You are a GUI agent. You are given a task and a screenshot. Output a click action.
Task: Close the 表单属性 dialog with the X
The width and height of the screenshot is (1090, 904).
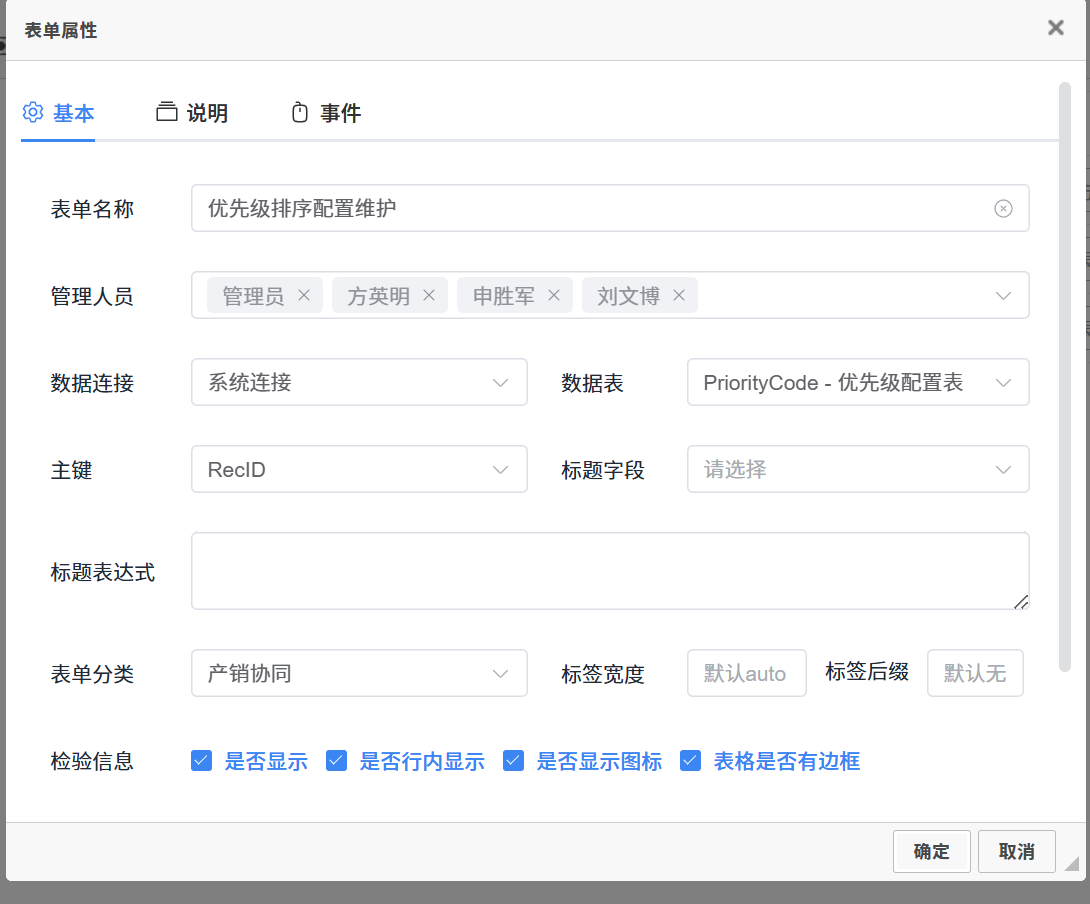tap(1055, 28)
